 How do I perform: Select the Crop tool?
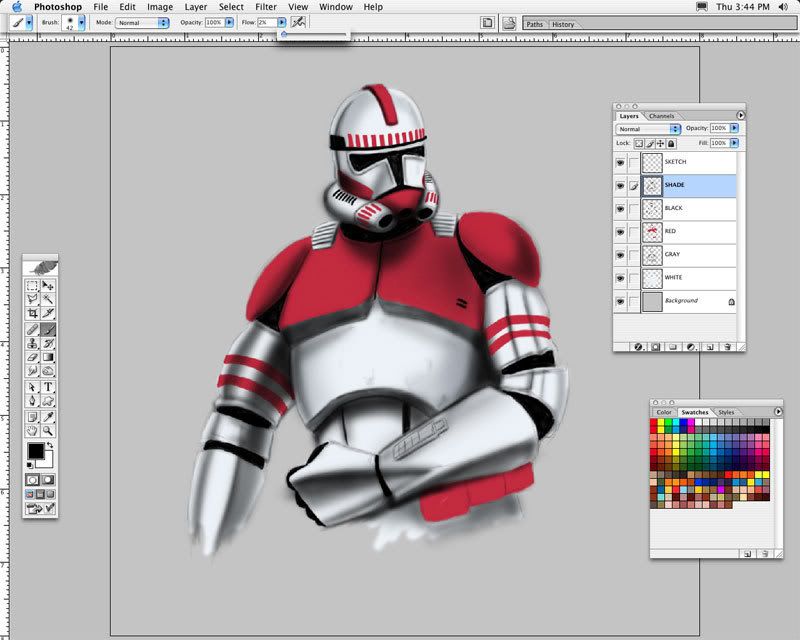[33, 313]
